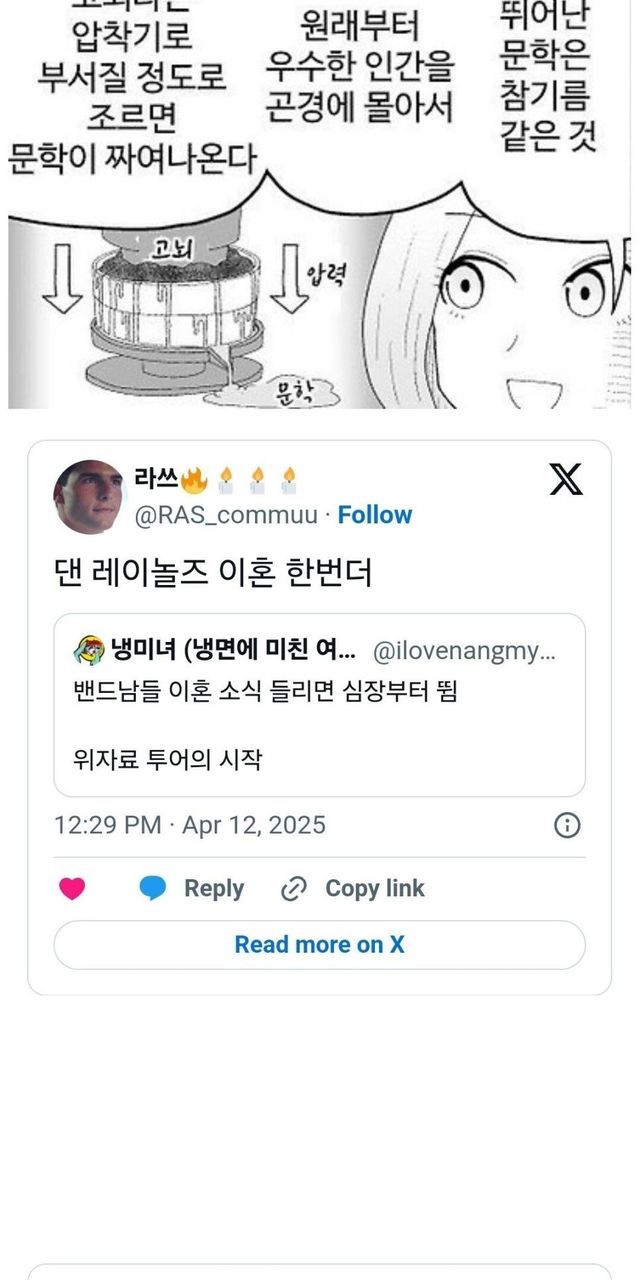640x1280 pixels.
Task: Click the display name 라쓰
Action: point(156,480)
